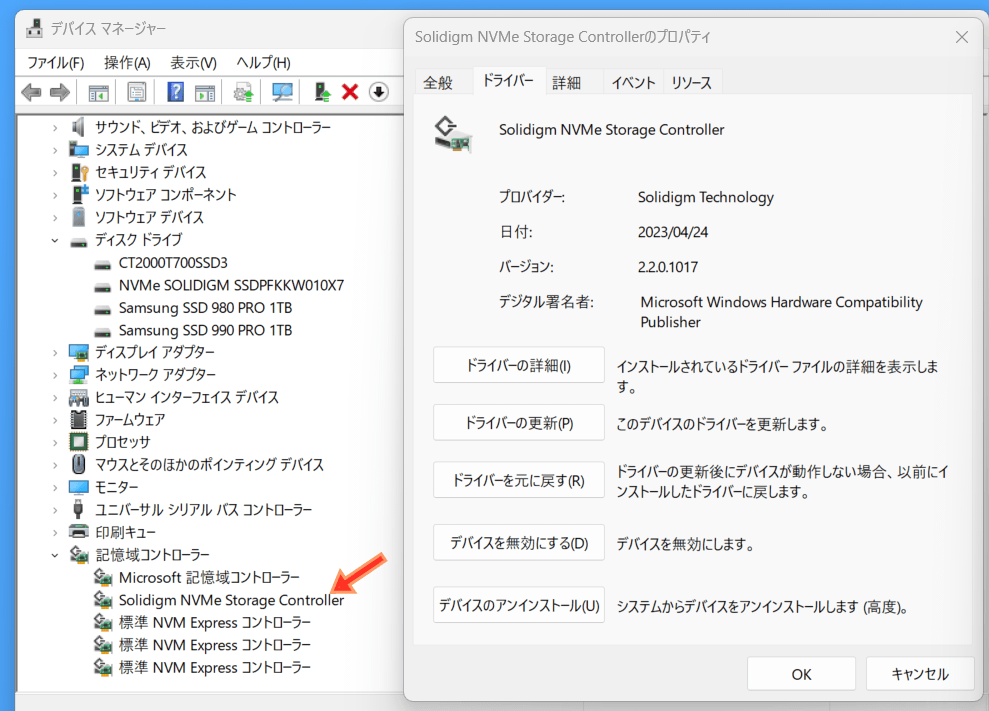This screenshot has width=989, height=711.
Task: Collapse the ディスク ドライブ node
Action: tap(56, 240)
